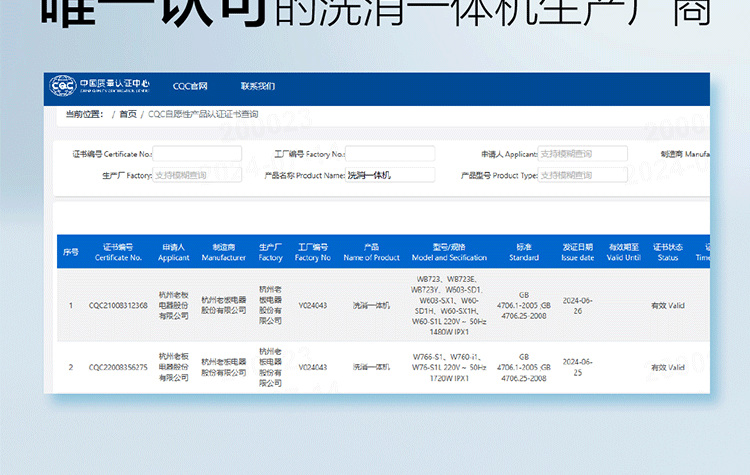Click the Status column header
This screenshot has height=475, width=750.
click(x=667, y=252)
